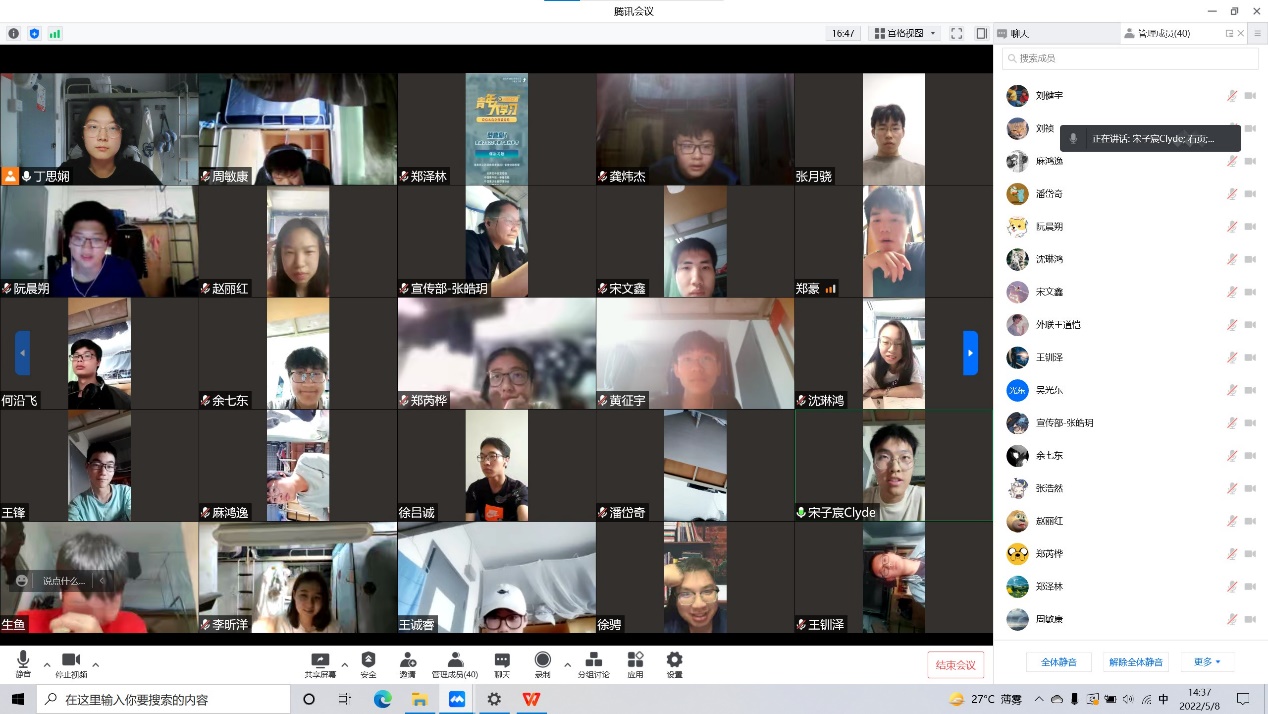This screenshot has height=714, width=1268.
Task: Enter full screen mode icon
Action: coord(956,33)
